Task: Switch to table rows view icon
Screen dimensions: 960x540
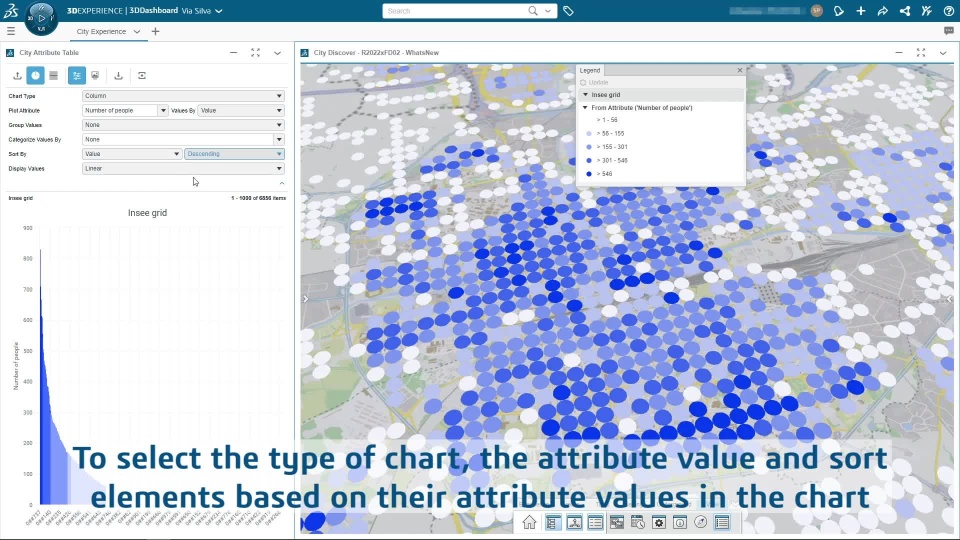Action: [x=54, y=75]
